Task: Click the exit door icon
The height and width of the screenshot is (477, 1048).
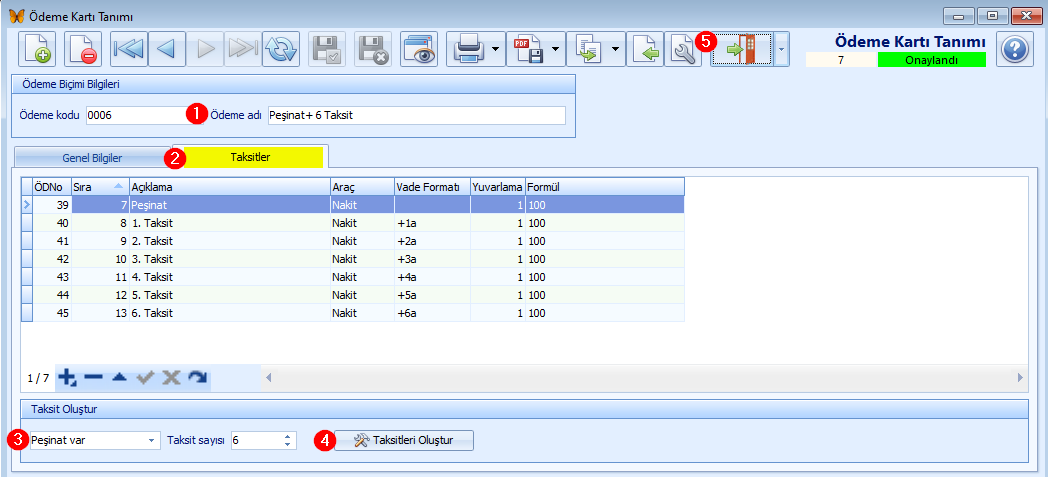Action: pyautogui.click(x=741, y=49)
